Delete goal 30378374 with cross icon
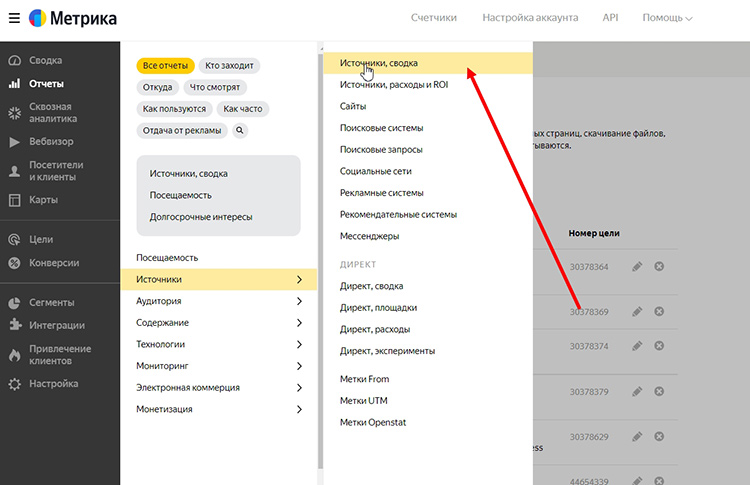The width and height of the screenshot is (750, 485). 659,346
